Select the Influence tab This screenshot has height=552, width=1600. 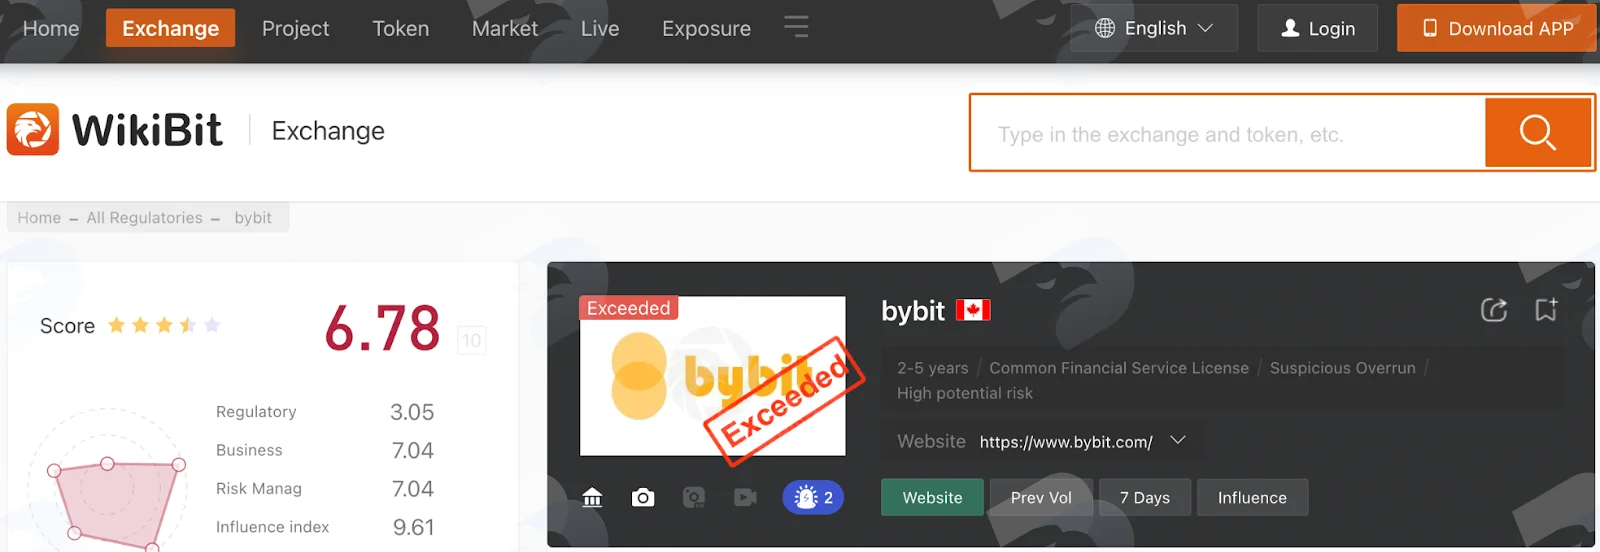pyautogui.click(x=1252, y=497)
